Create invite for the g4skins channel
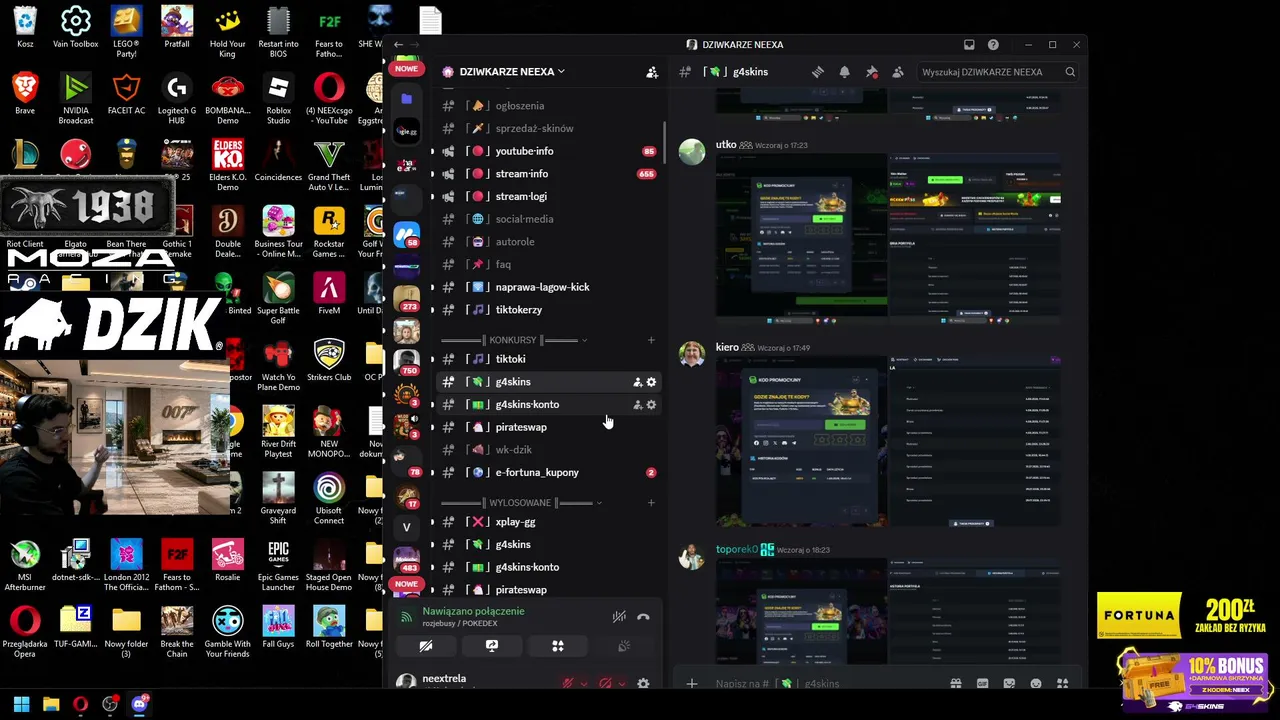This screenshot has height=720, width=1280. (x=637, y=382)
